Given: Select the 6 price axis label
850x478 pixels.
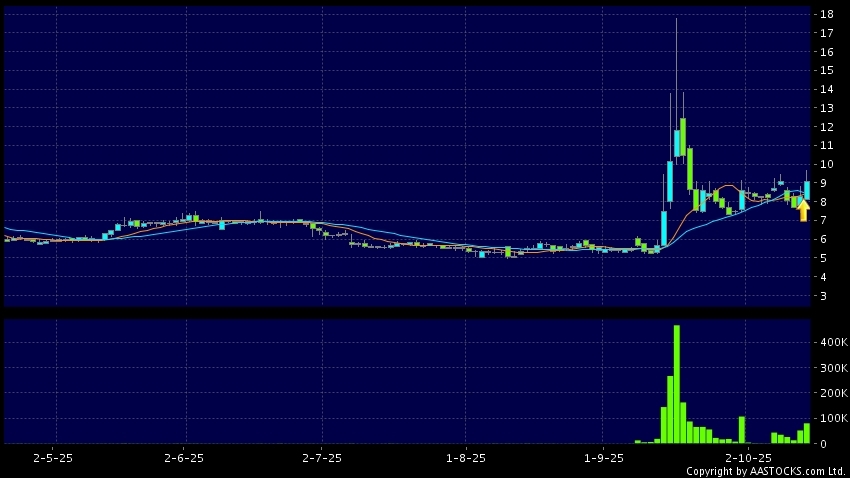Looking at the screenshot, I should pyautogui.click(x=823, y=240).
